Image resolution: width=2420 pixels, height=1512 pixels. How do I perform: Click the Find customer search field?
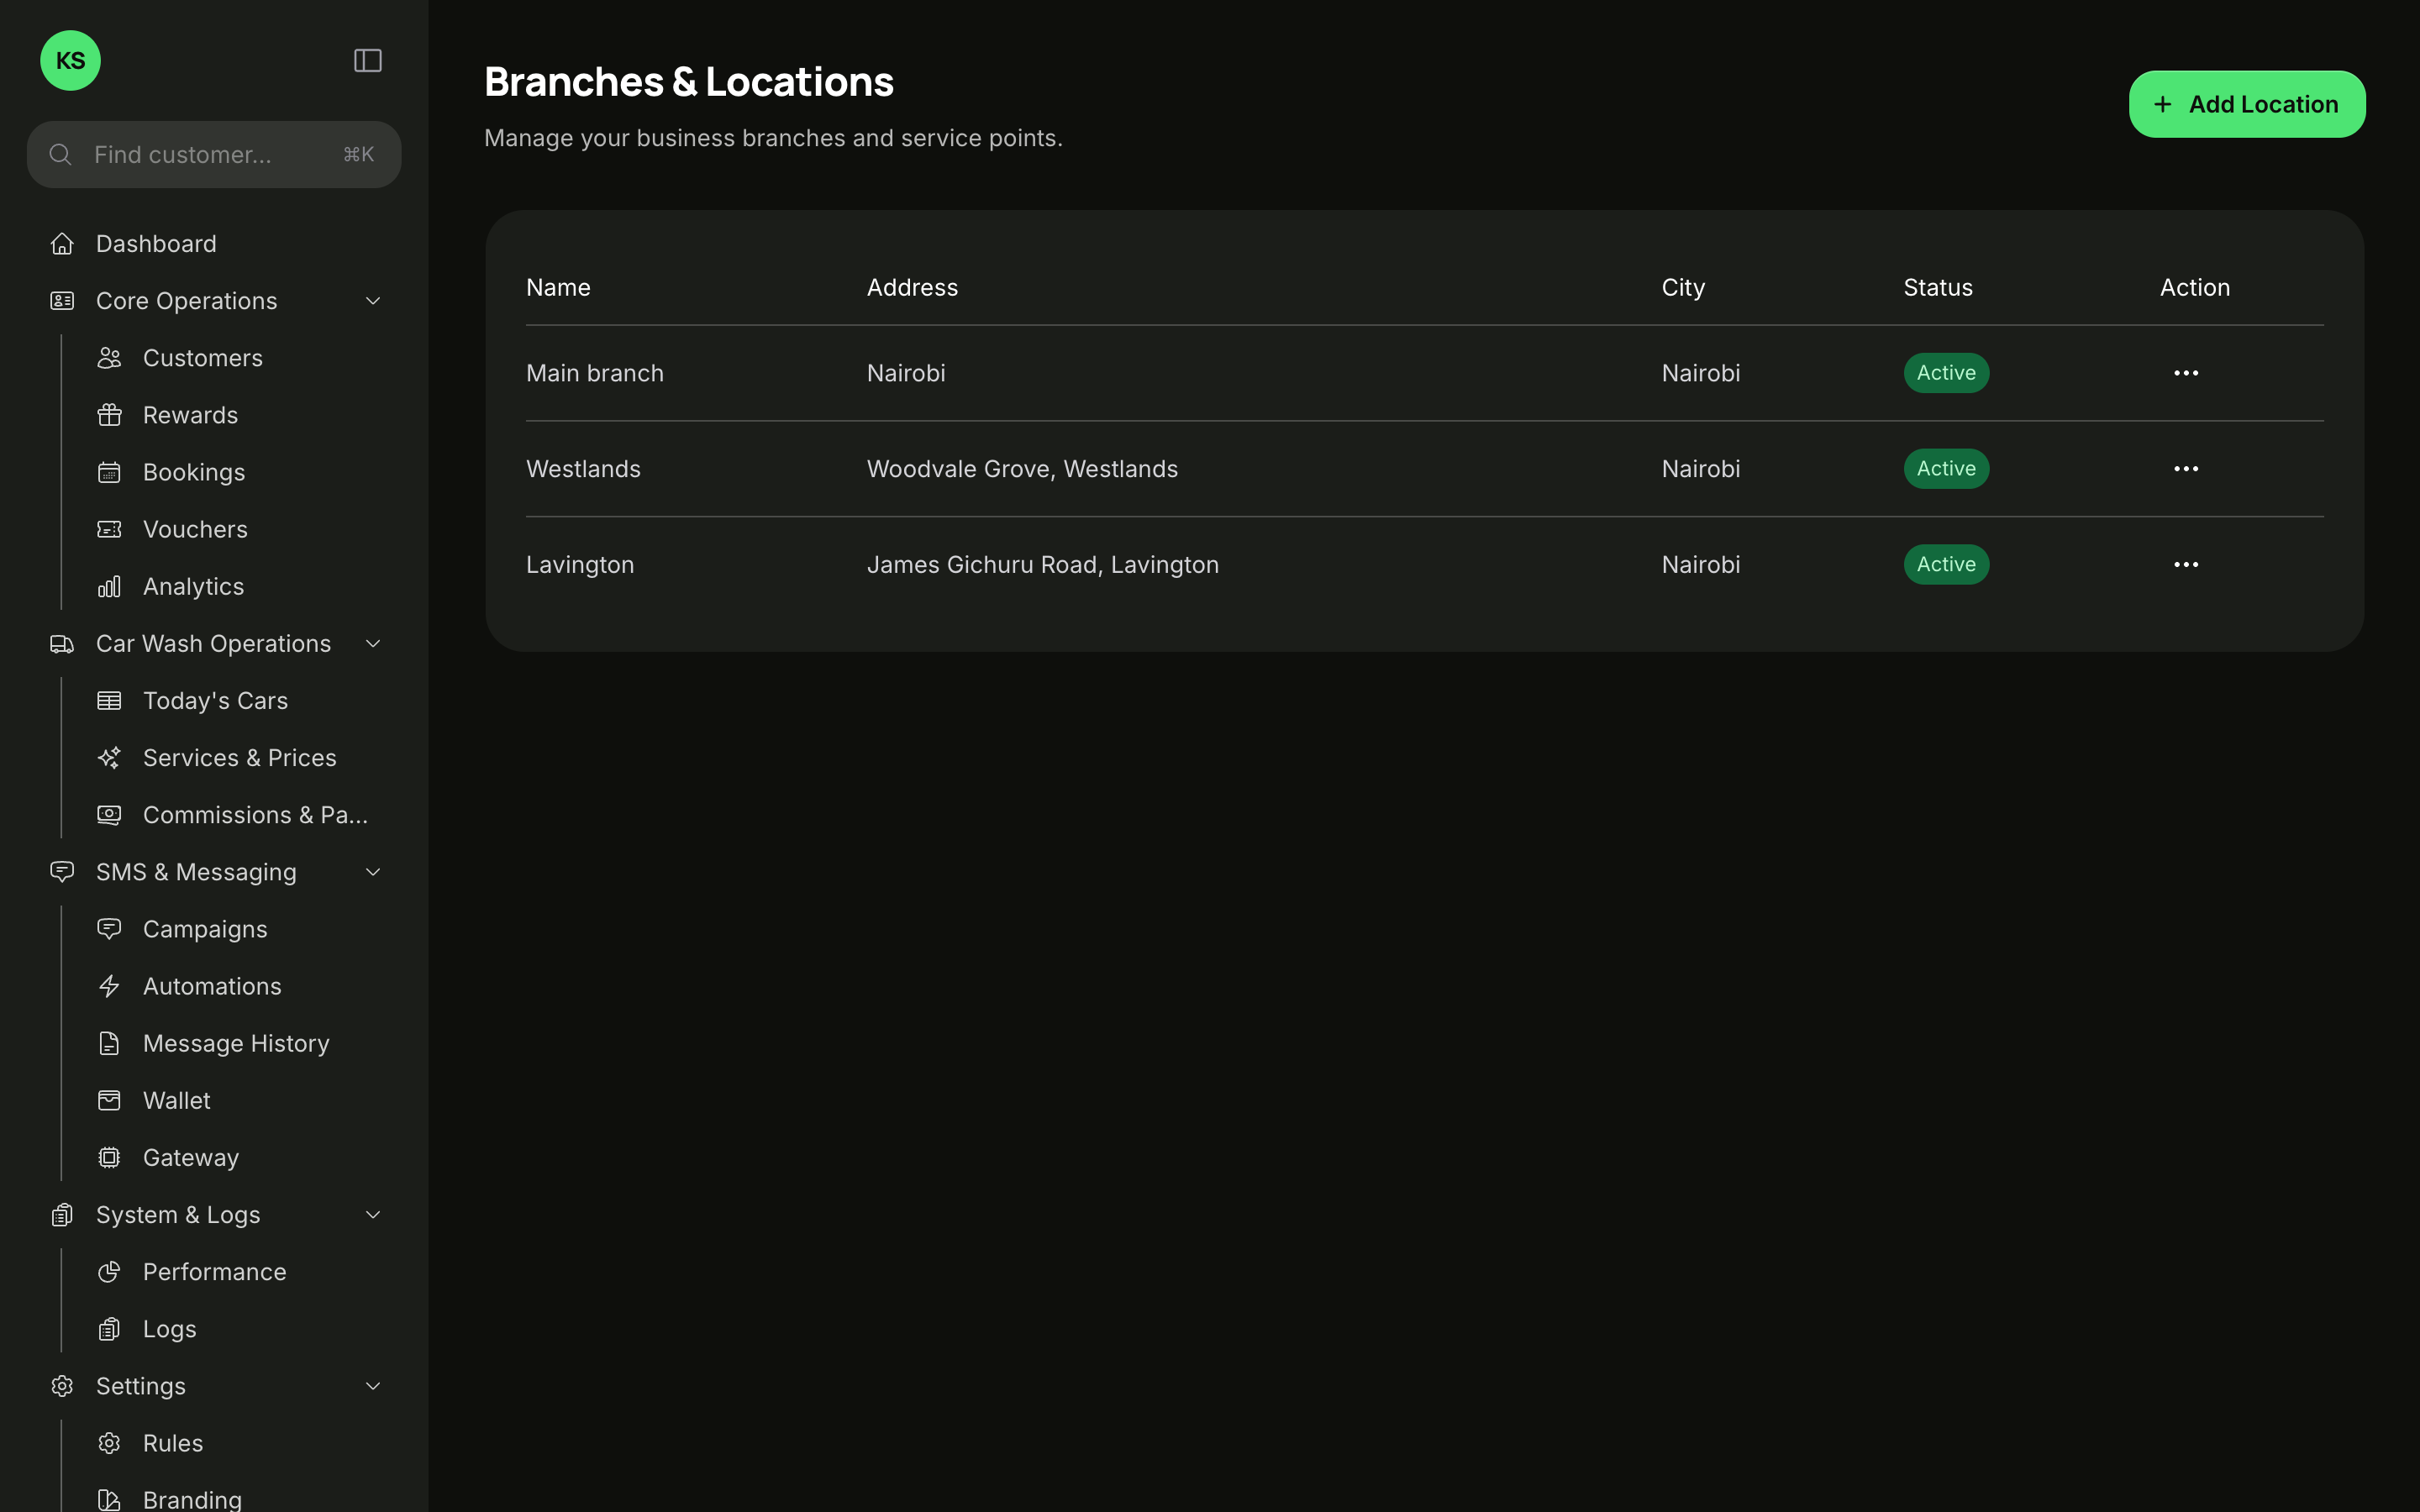click(x=214, y=155)
